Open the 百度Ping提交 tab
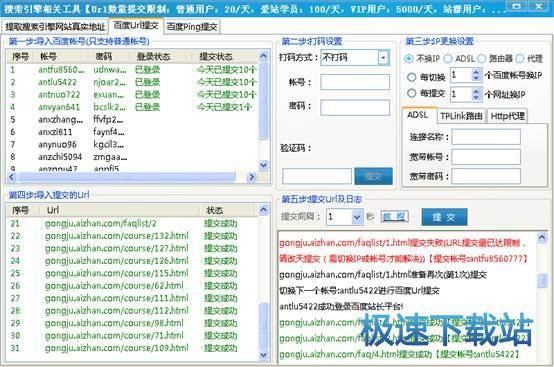This screenshot has height=367, width=554. click(192, 27)
